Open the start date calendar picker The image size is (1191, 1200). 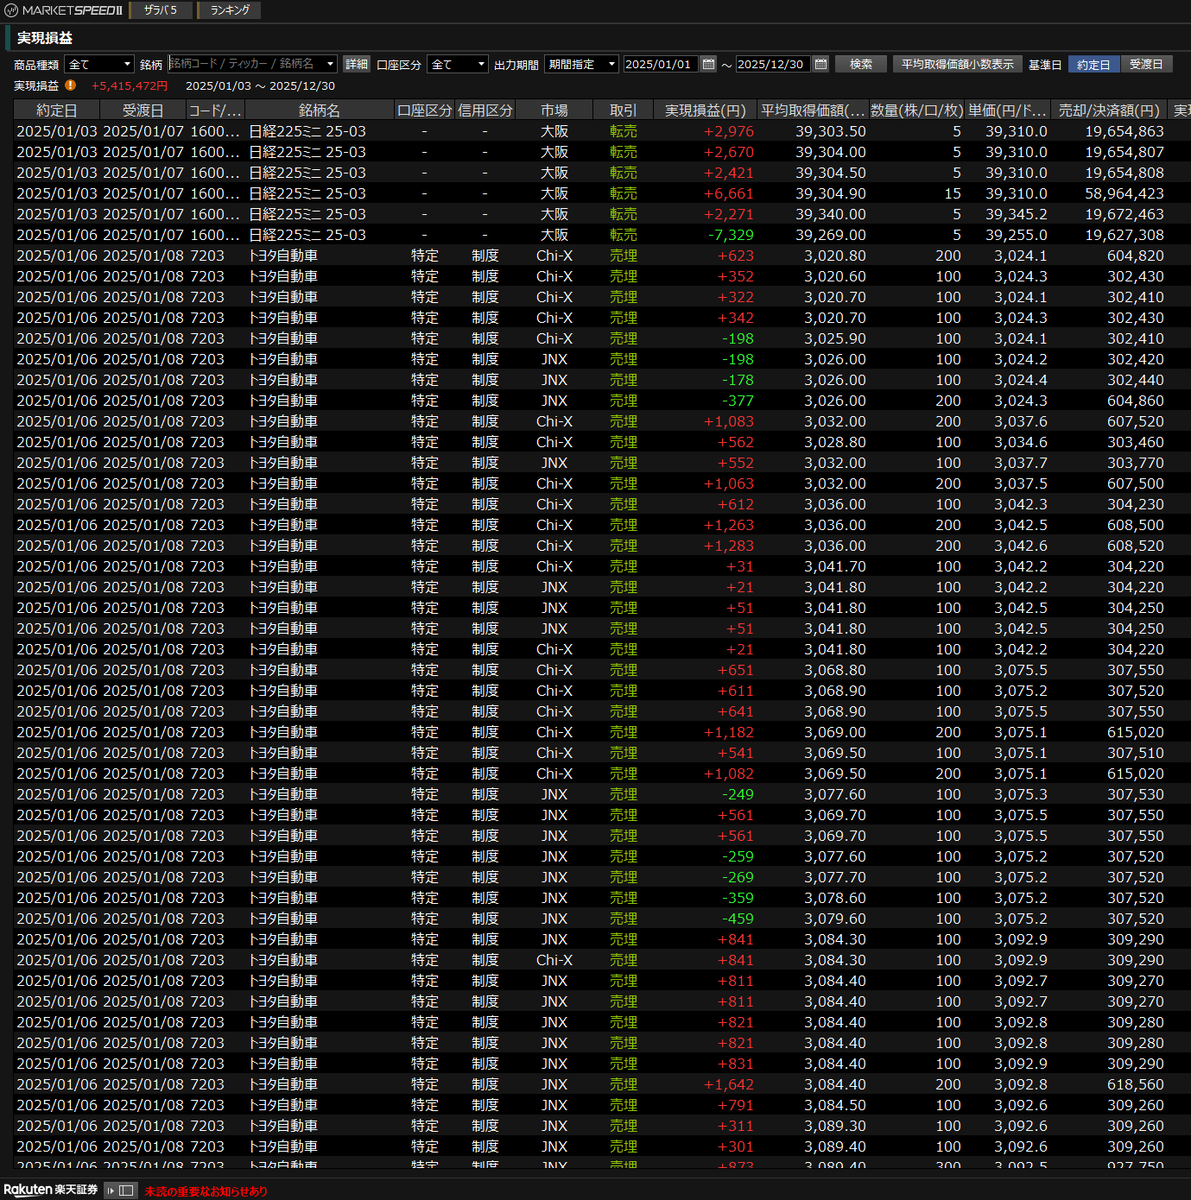point(709,64)
